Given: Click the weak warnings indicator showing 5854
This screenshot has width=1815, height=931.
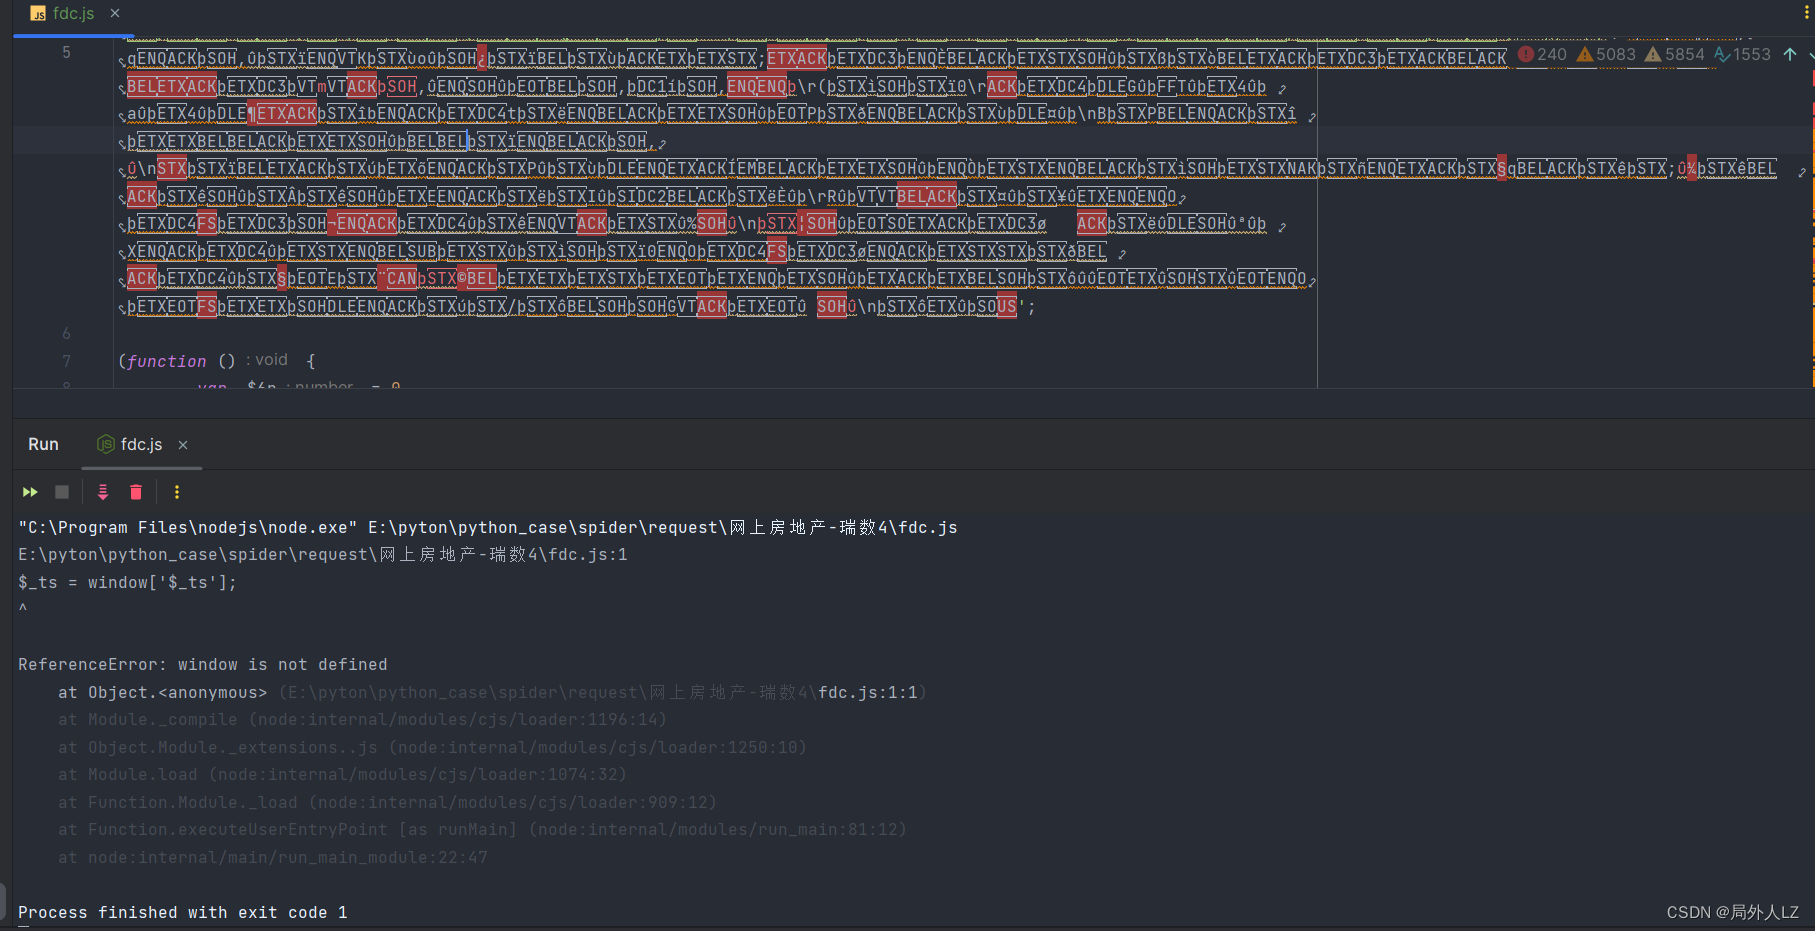Looking at the screenshot, I should (1675, 54).
